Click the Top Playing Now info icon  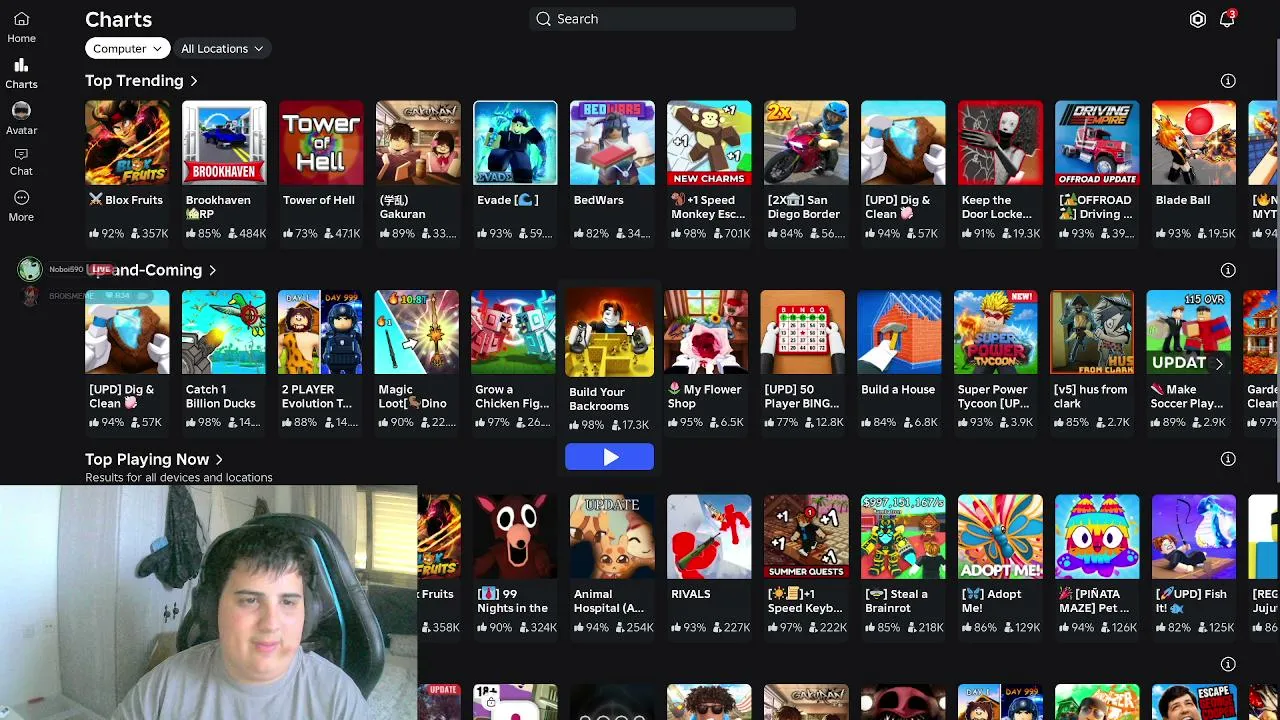point(1228,459)
